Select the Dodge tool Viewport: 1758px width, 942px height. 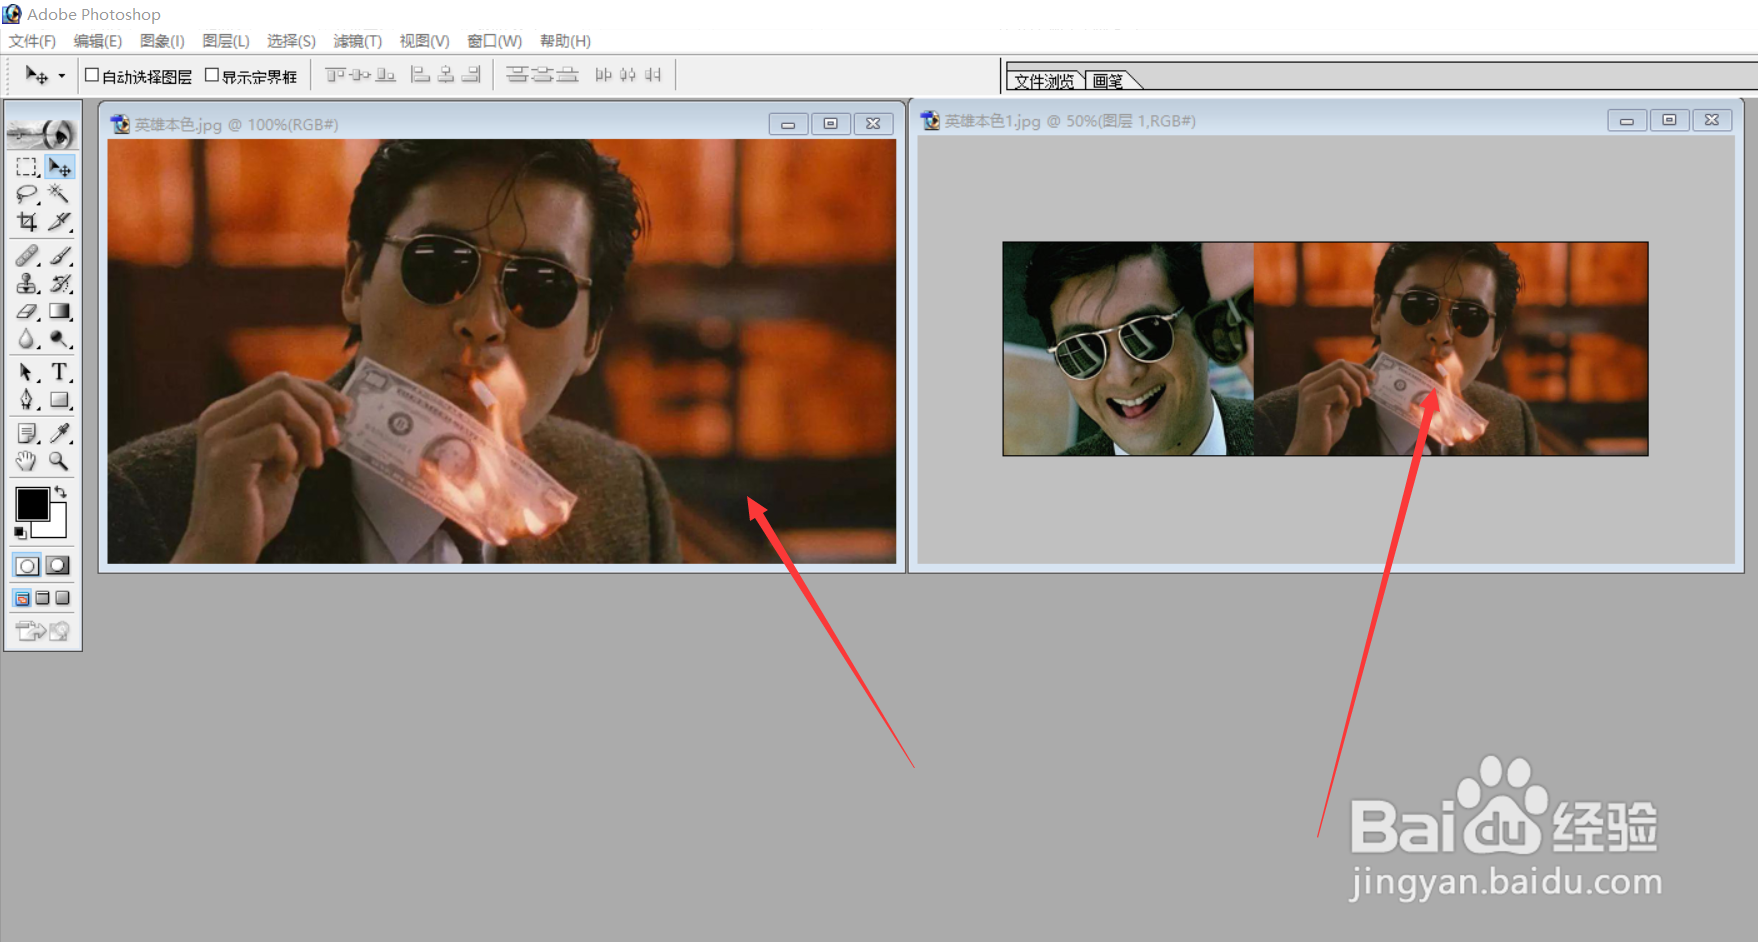(x=60, y=340)
